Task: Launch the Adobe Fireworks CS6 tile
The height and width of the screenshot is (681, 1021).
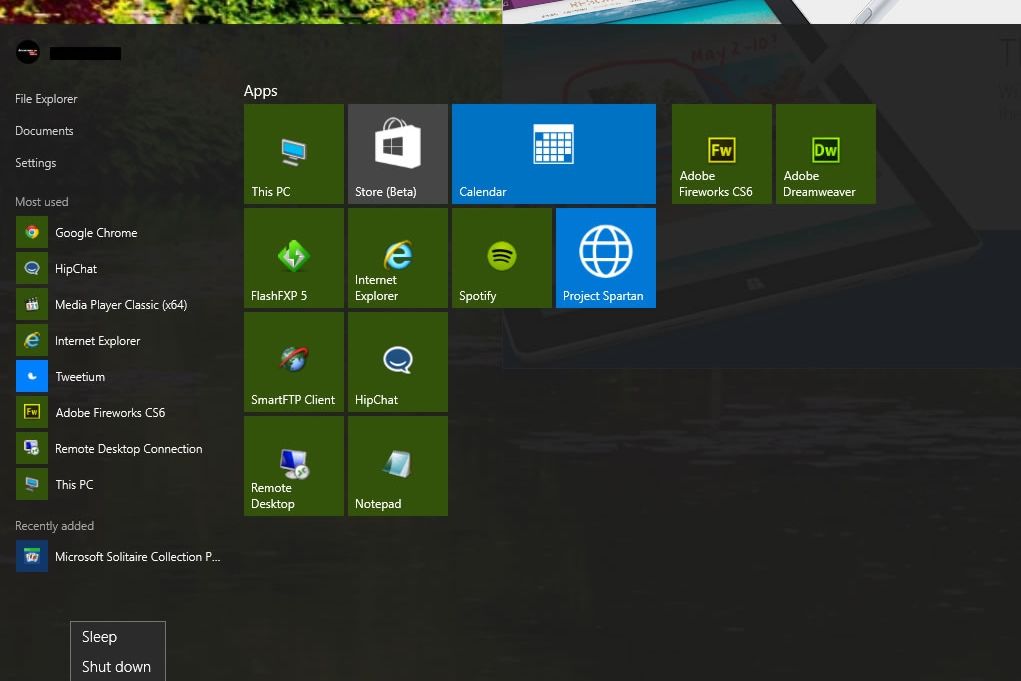Action: click(721, 154)
